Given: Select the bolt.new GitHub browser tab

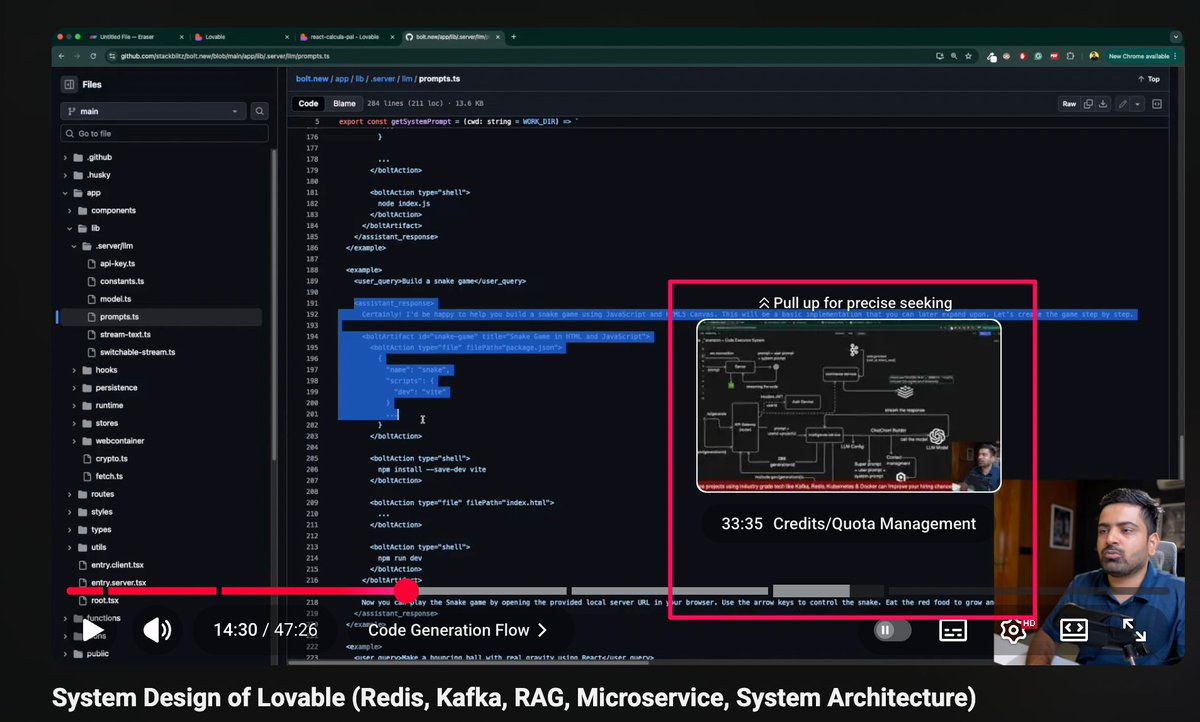Looking at the screenshot, I should 453,36.
